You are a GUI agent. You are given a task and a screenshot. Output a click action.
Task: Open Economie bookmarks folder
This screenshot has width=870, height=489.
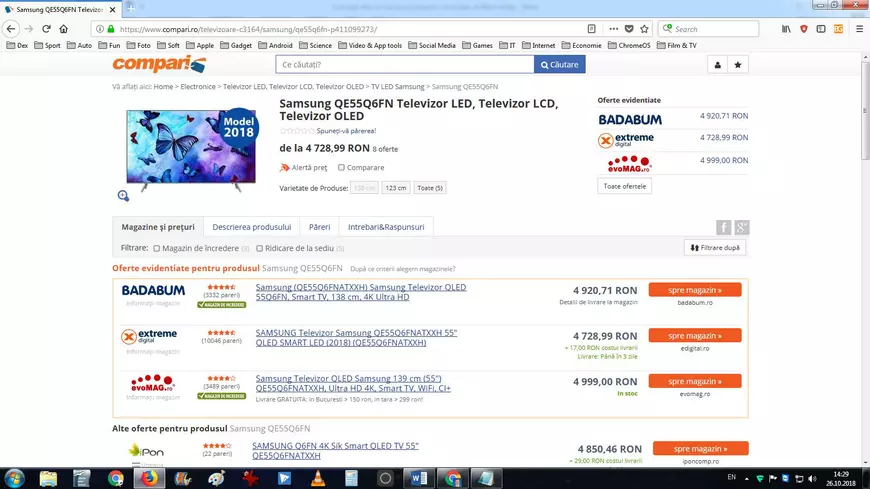[581, 46]
